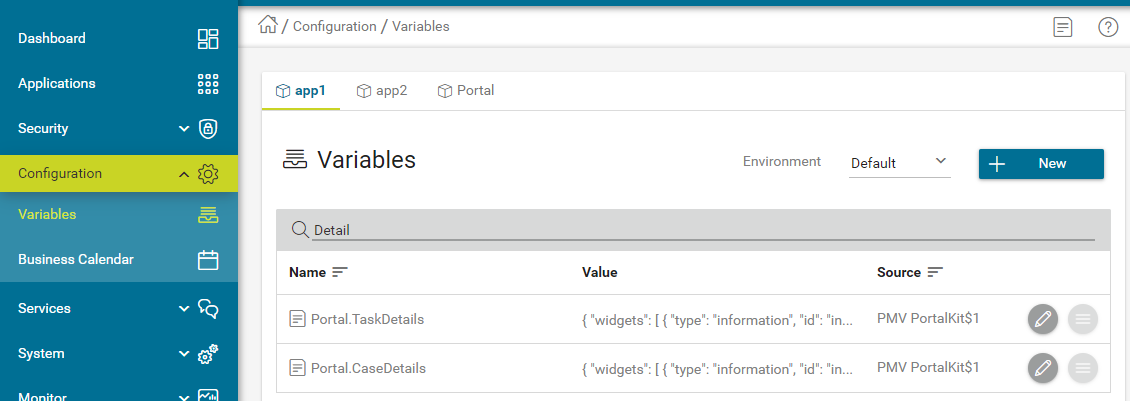
Task: Expand the Security menu section
Action: coord(184,128)
